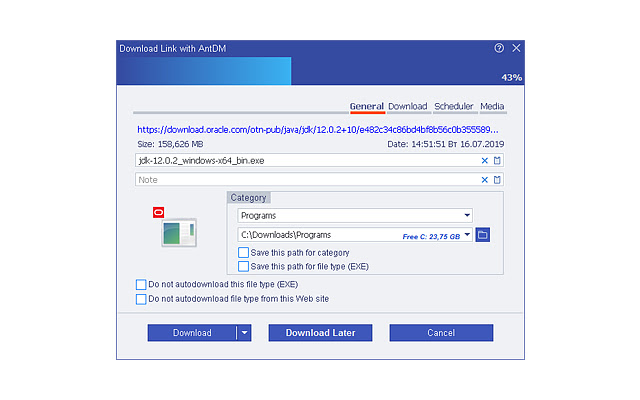Click the Download Later button

tap(320, 333)
